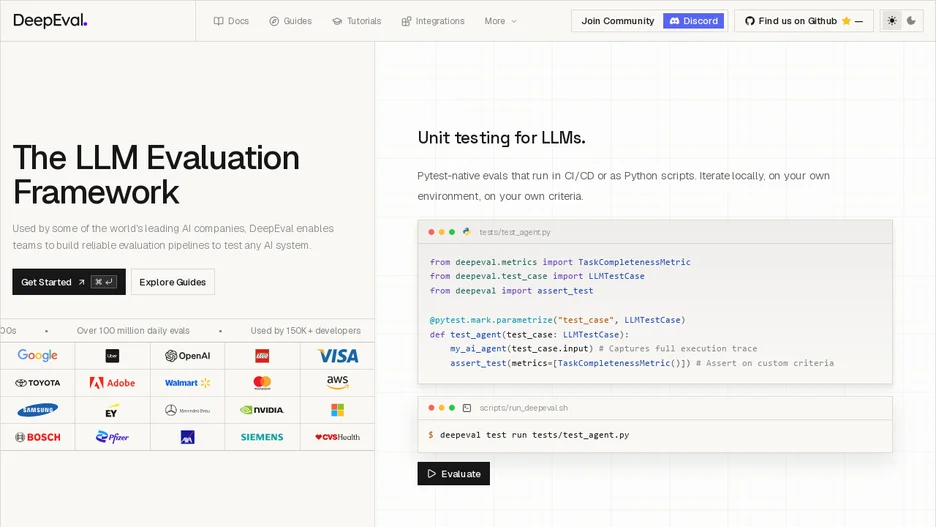Click the Mastercard logo

point(262,383)
